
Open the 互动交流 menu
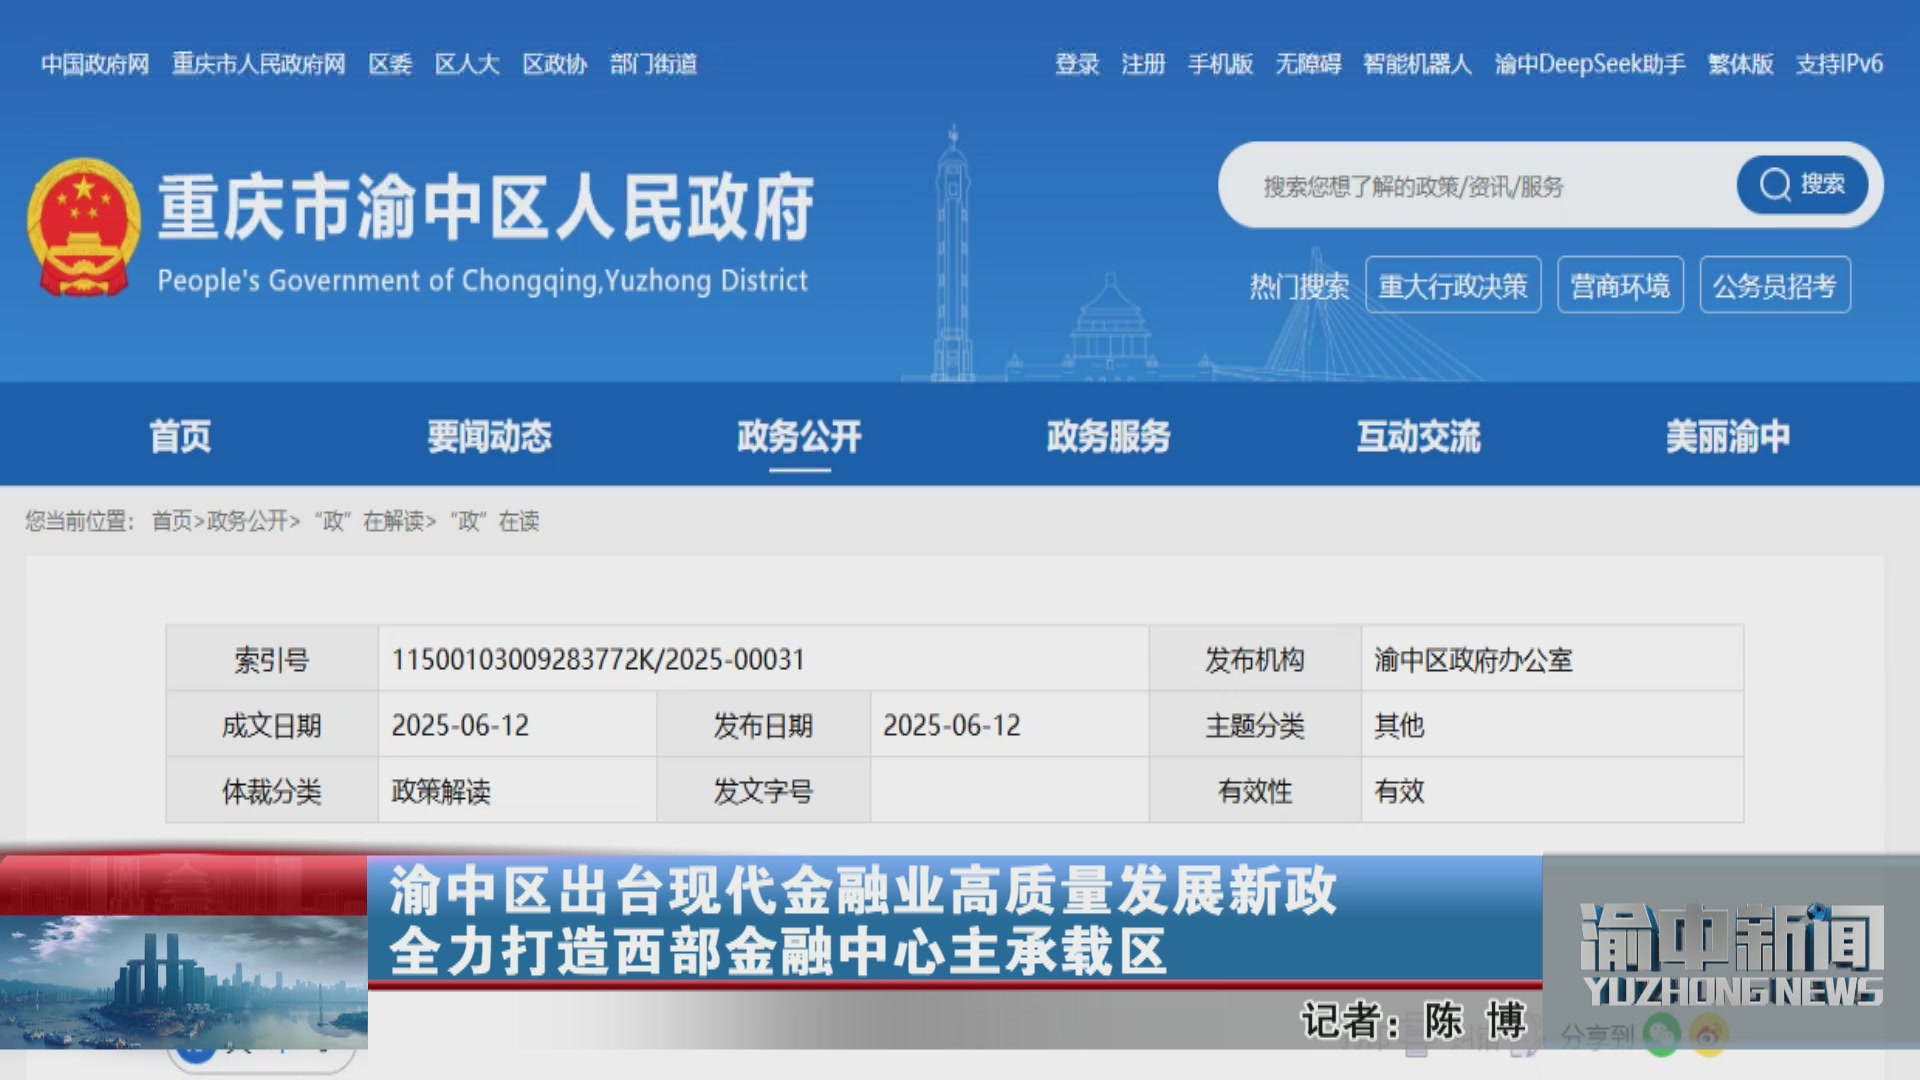[1418, 437]
